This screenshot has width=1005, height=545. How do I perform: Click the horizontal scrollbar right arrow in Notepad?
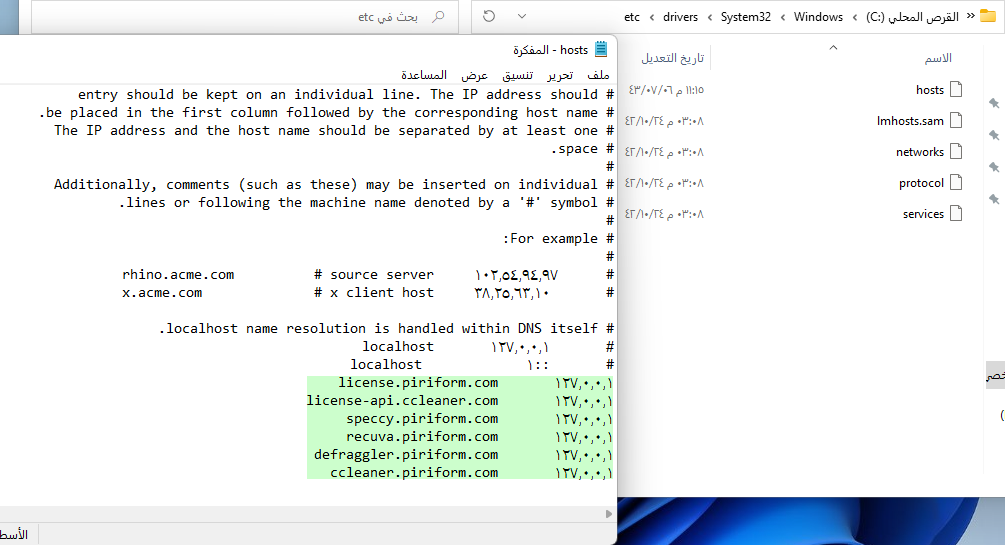pos(608,514)
